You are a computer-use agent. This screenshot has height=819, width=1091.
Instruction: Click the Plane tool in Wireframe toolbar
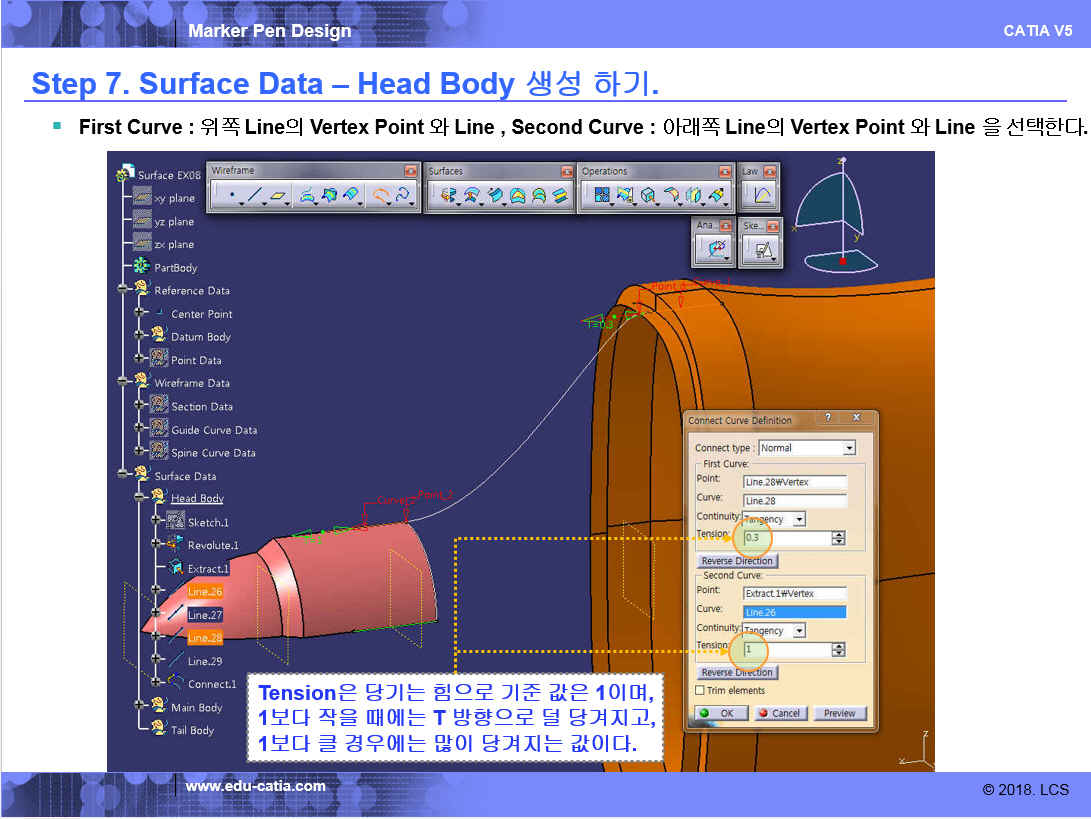[x=277, y=196]
